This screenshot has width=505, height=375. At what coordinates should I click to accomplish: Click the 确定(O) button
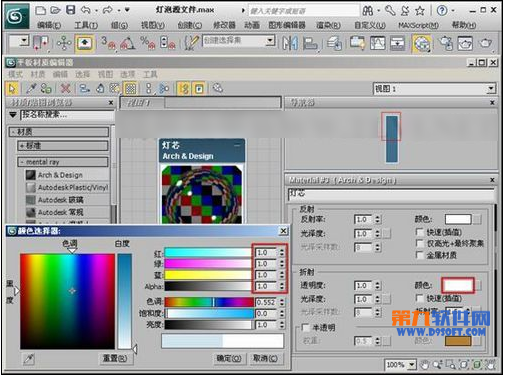[x=229, y=358]
